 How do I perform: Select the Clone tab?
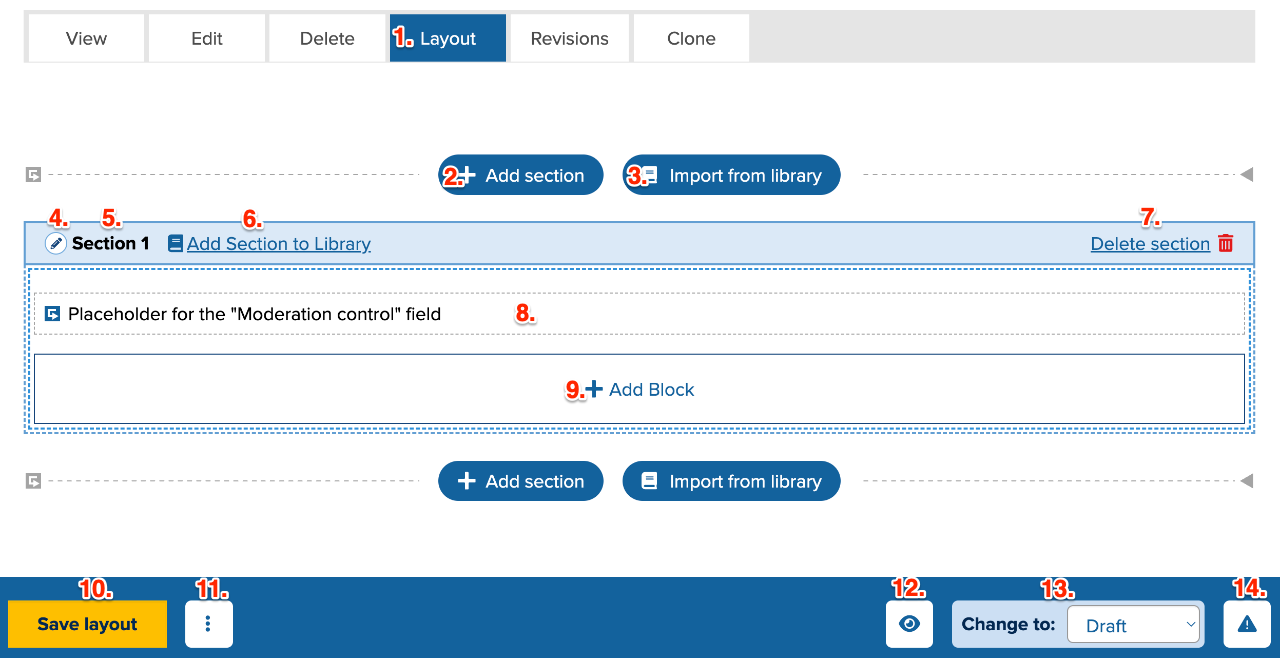(691, 39)
